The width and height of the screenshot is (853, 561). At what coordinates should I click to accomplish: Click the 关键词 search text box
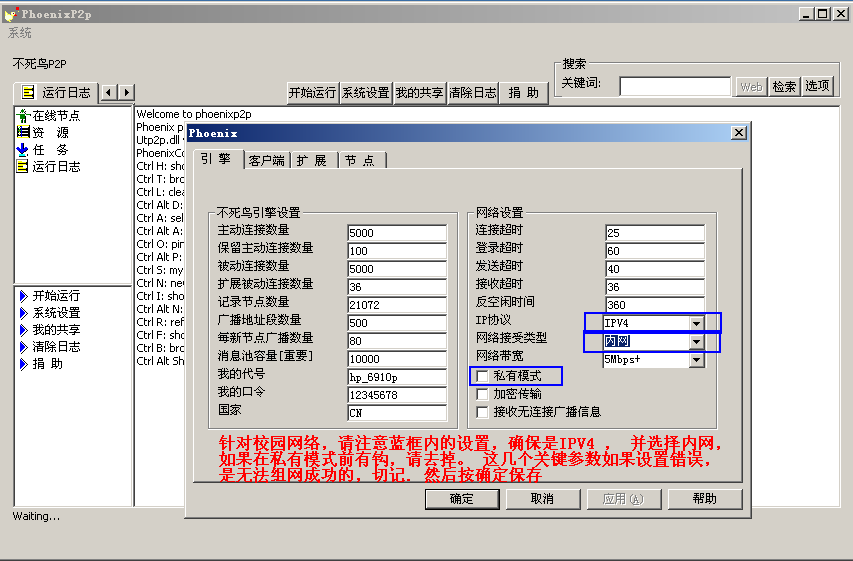coord(674,87)
